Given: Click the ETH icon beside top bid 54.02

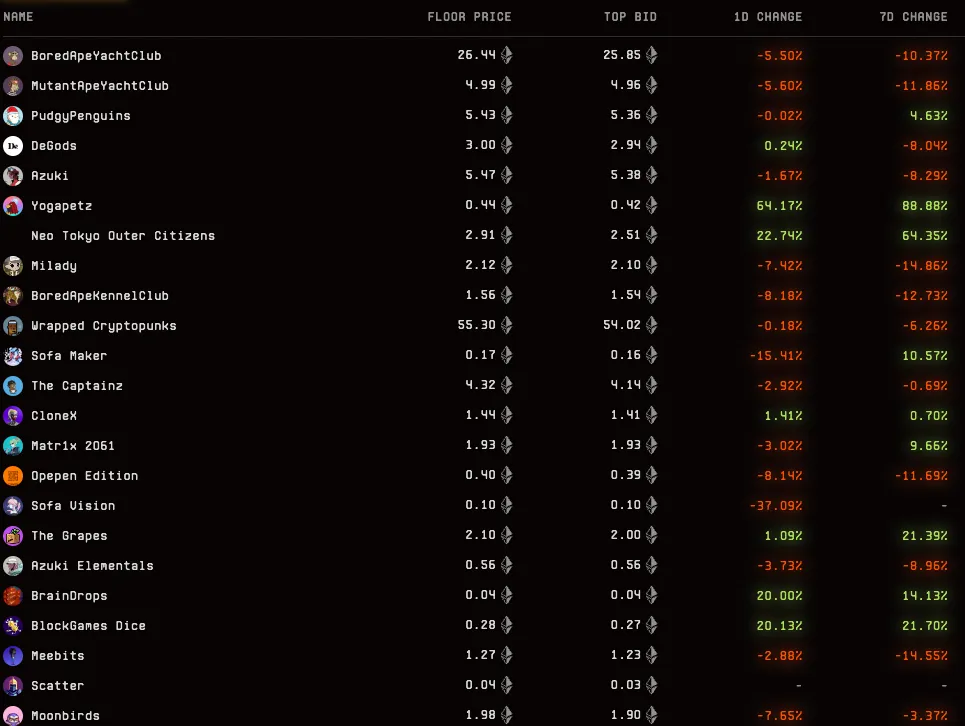Looking at the screenshot, I should (x=652, y=325).
